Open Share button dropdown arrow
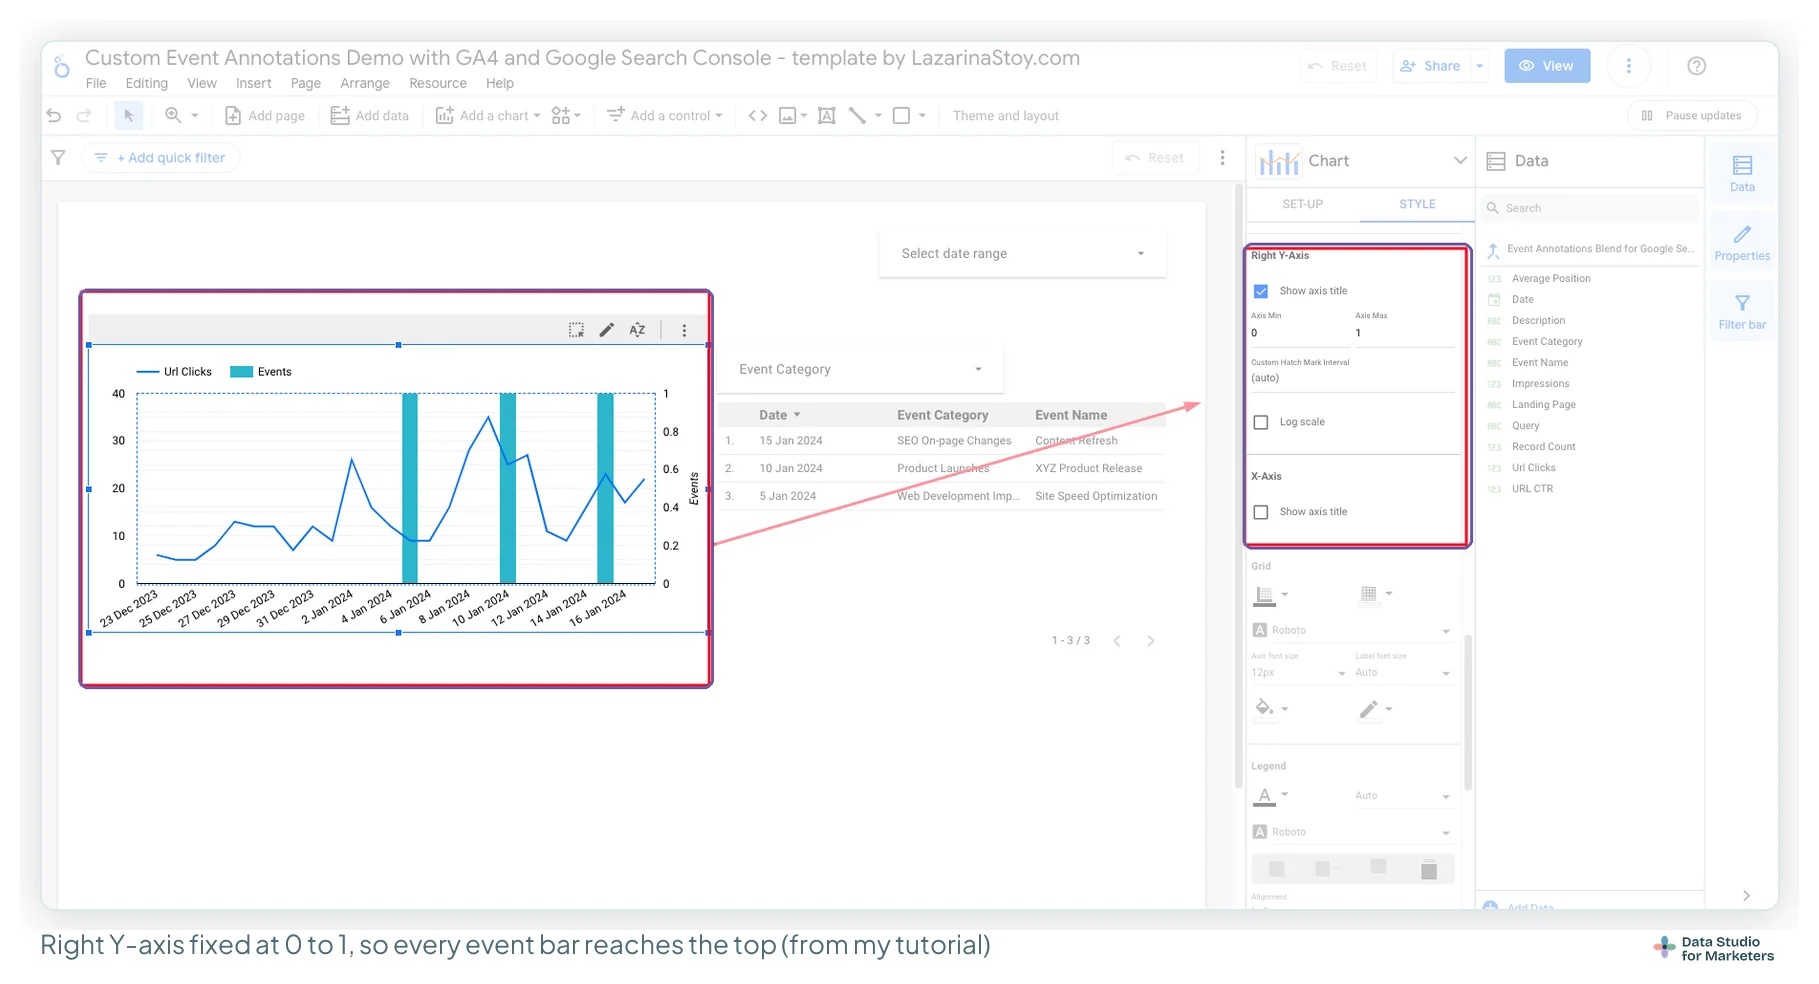This screenshot has height=984, width=1819. (1480, 66)
